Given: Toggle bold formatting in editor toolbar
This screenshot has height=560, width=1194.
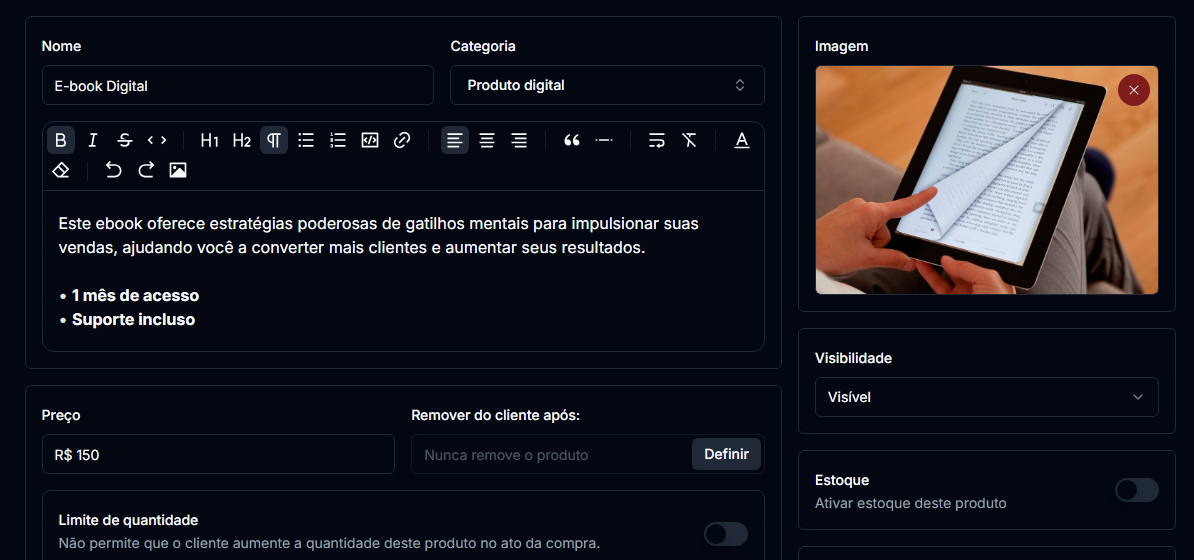Looking at the screenshot, I should (x=61, y=140).
